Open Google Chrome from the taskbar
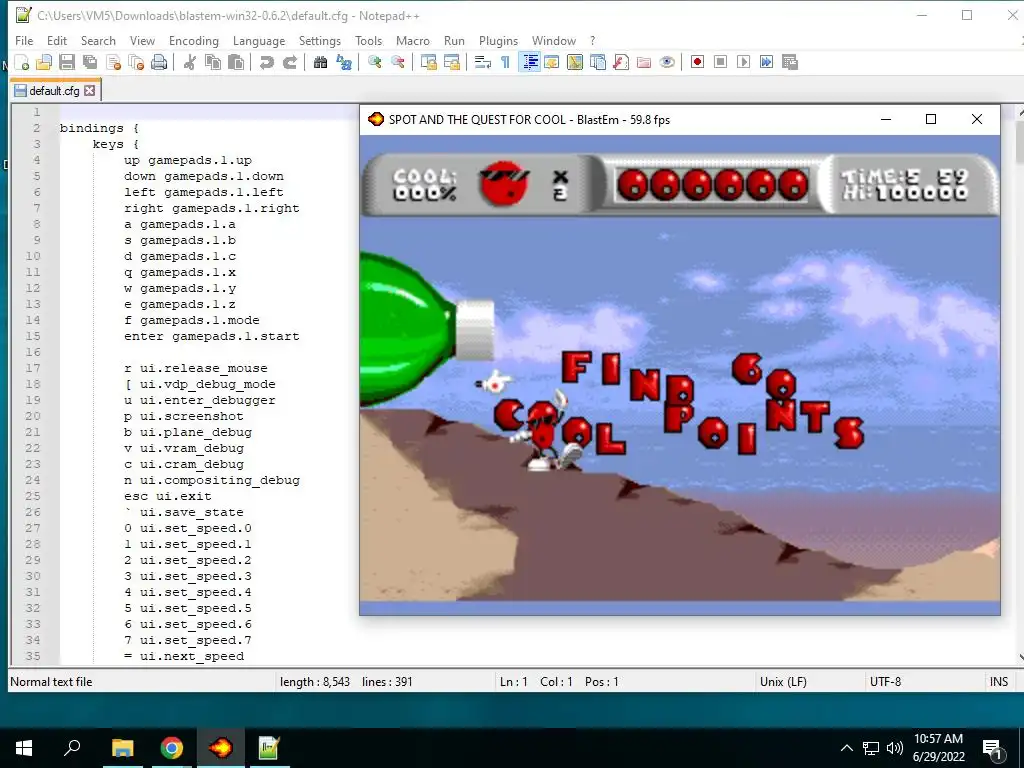 click(171, 748)
